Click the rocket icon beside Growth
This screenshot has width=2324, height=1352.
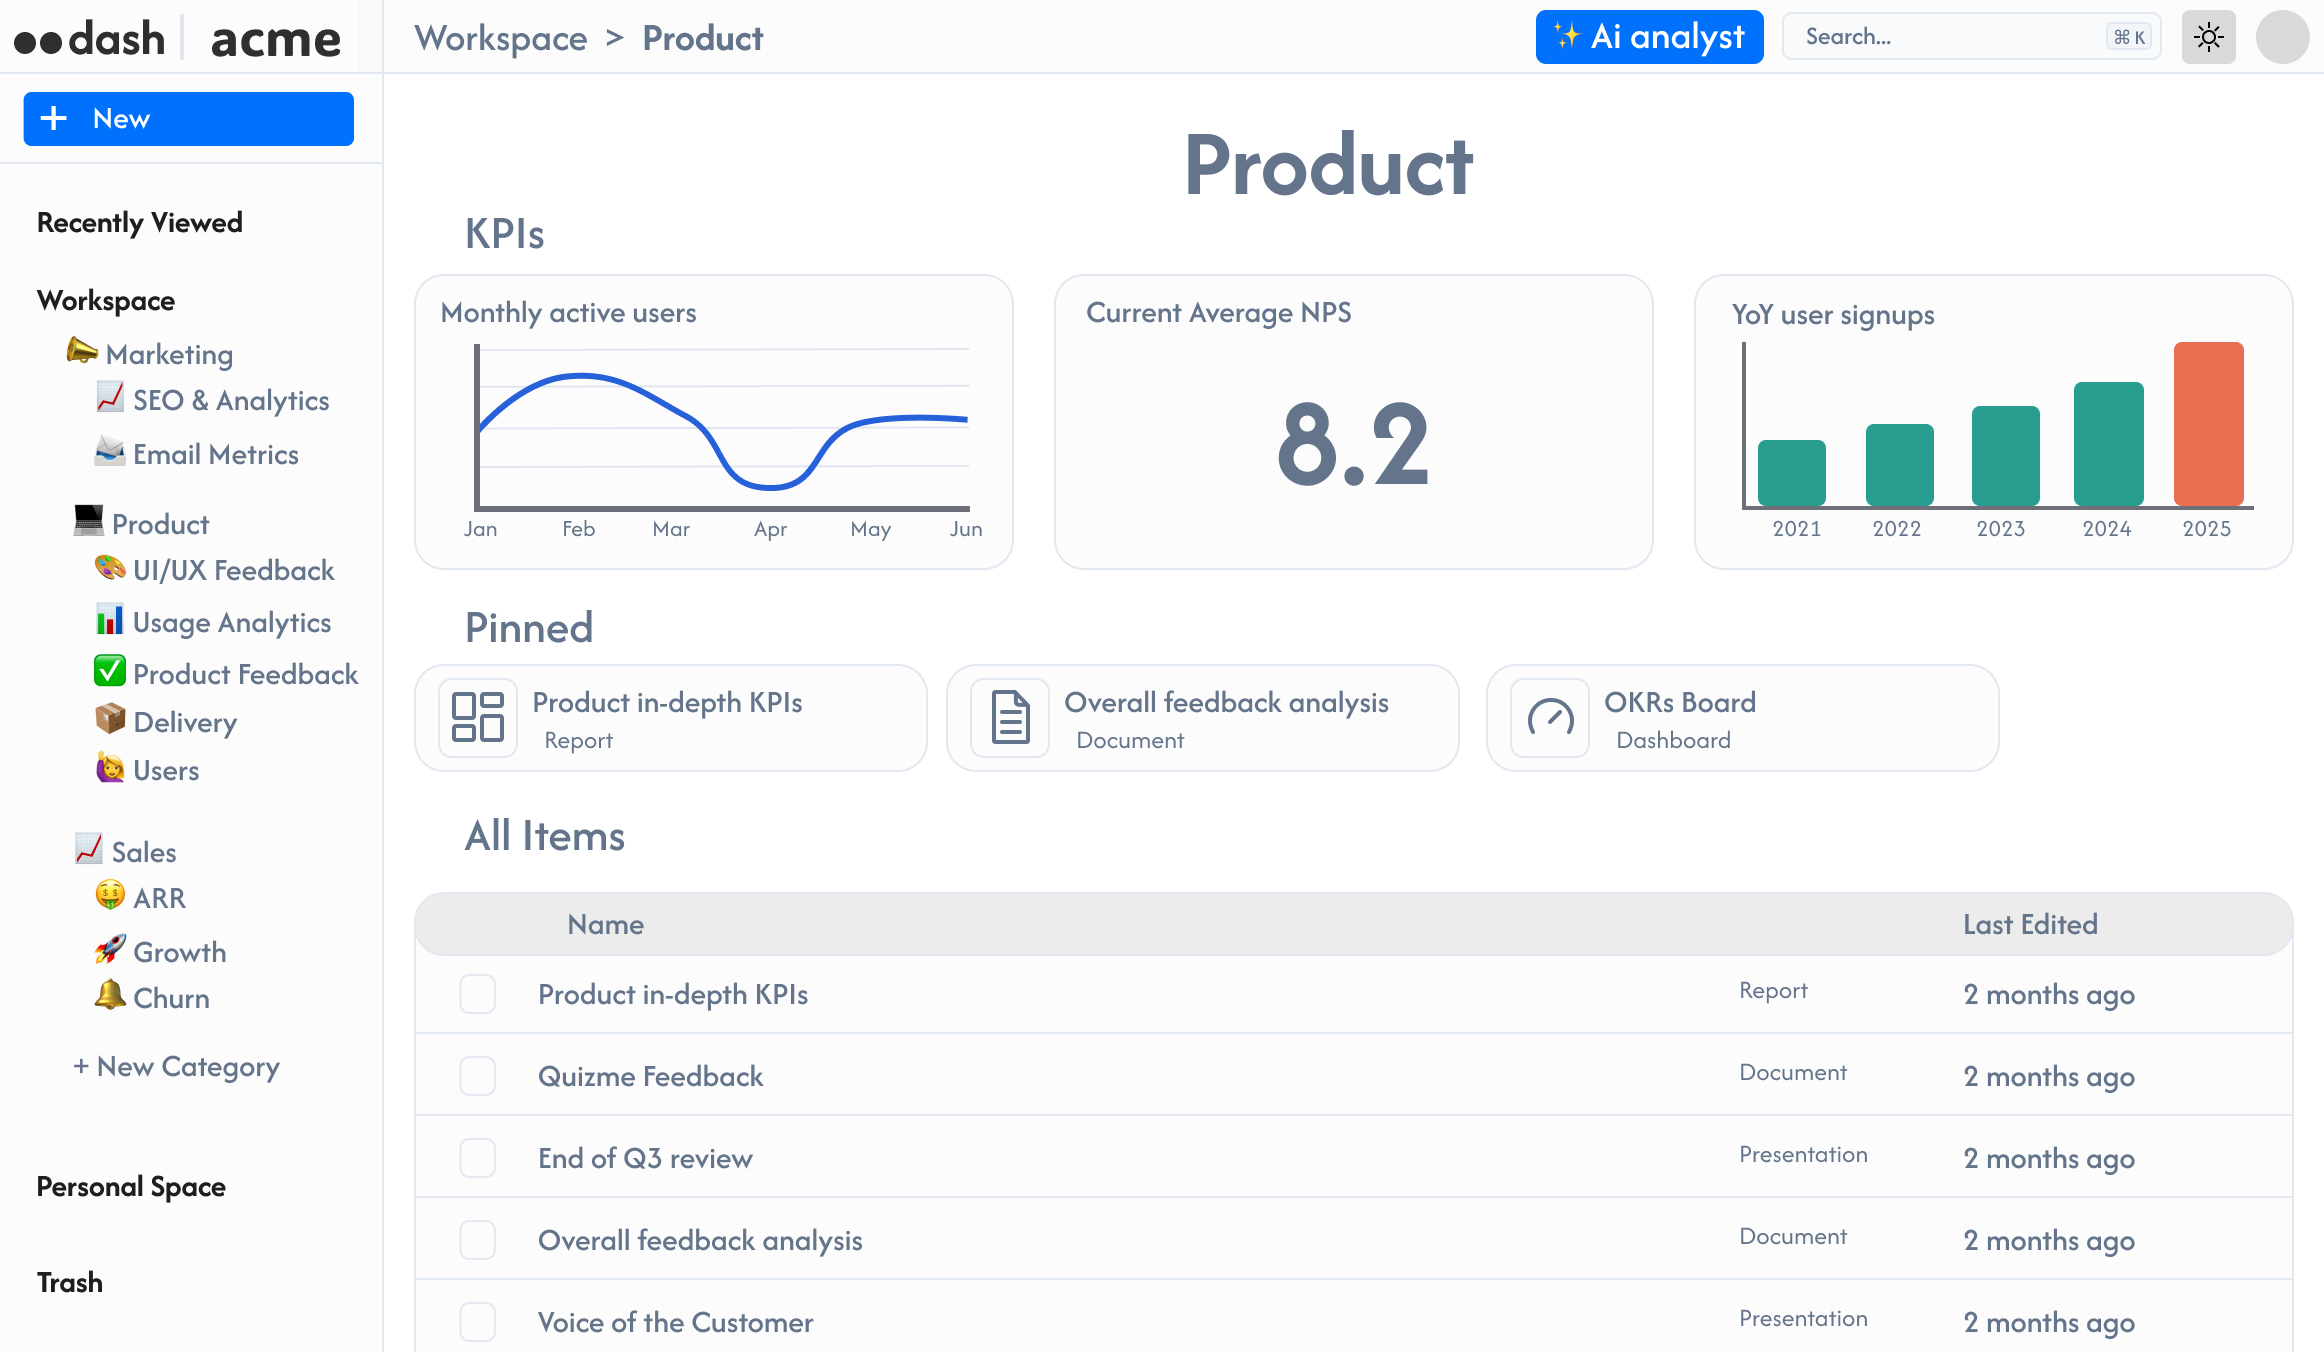[109, 949]
